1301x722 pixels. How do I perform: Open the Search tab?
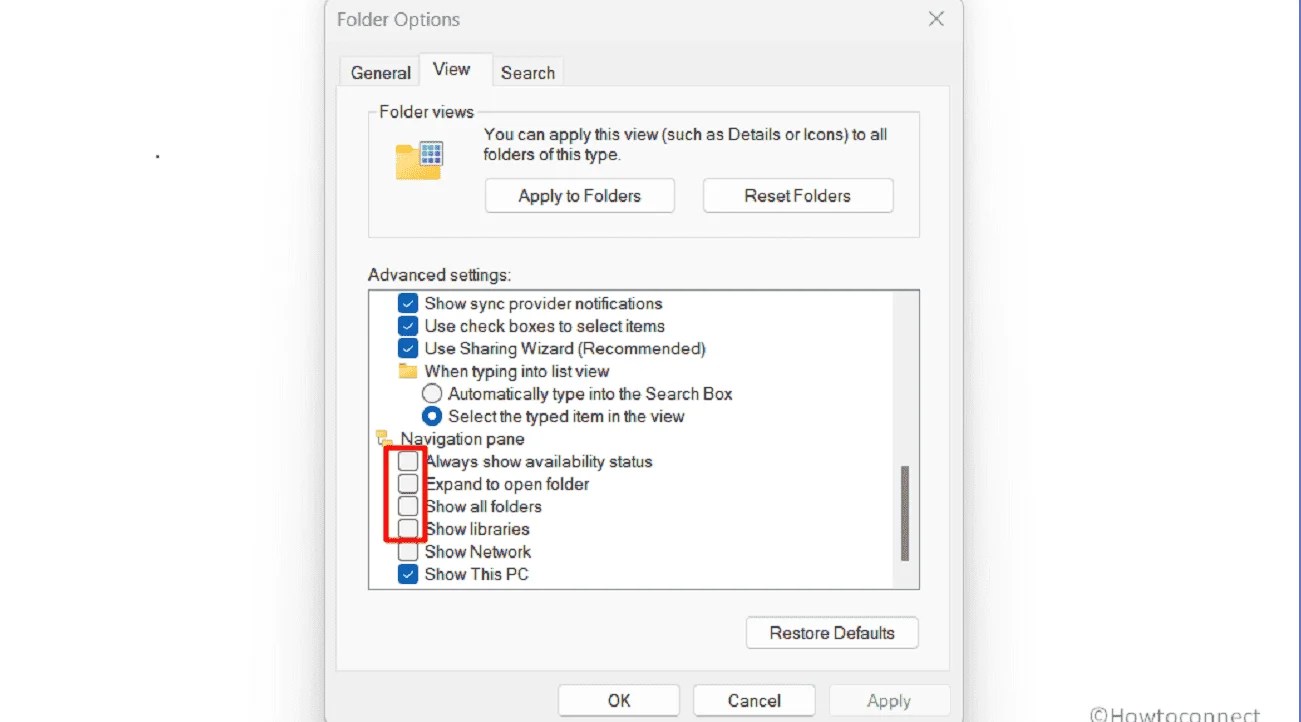(528, 71)
